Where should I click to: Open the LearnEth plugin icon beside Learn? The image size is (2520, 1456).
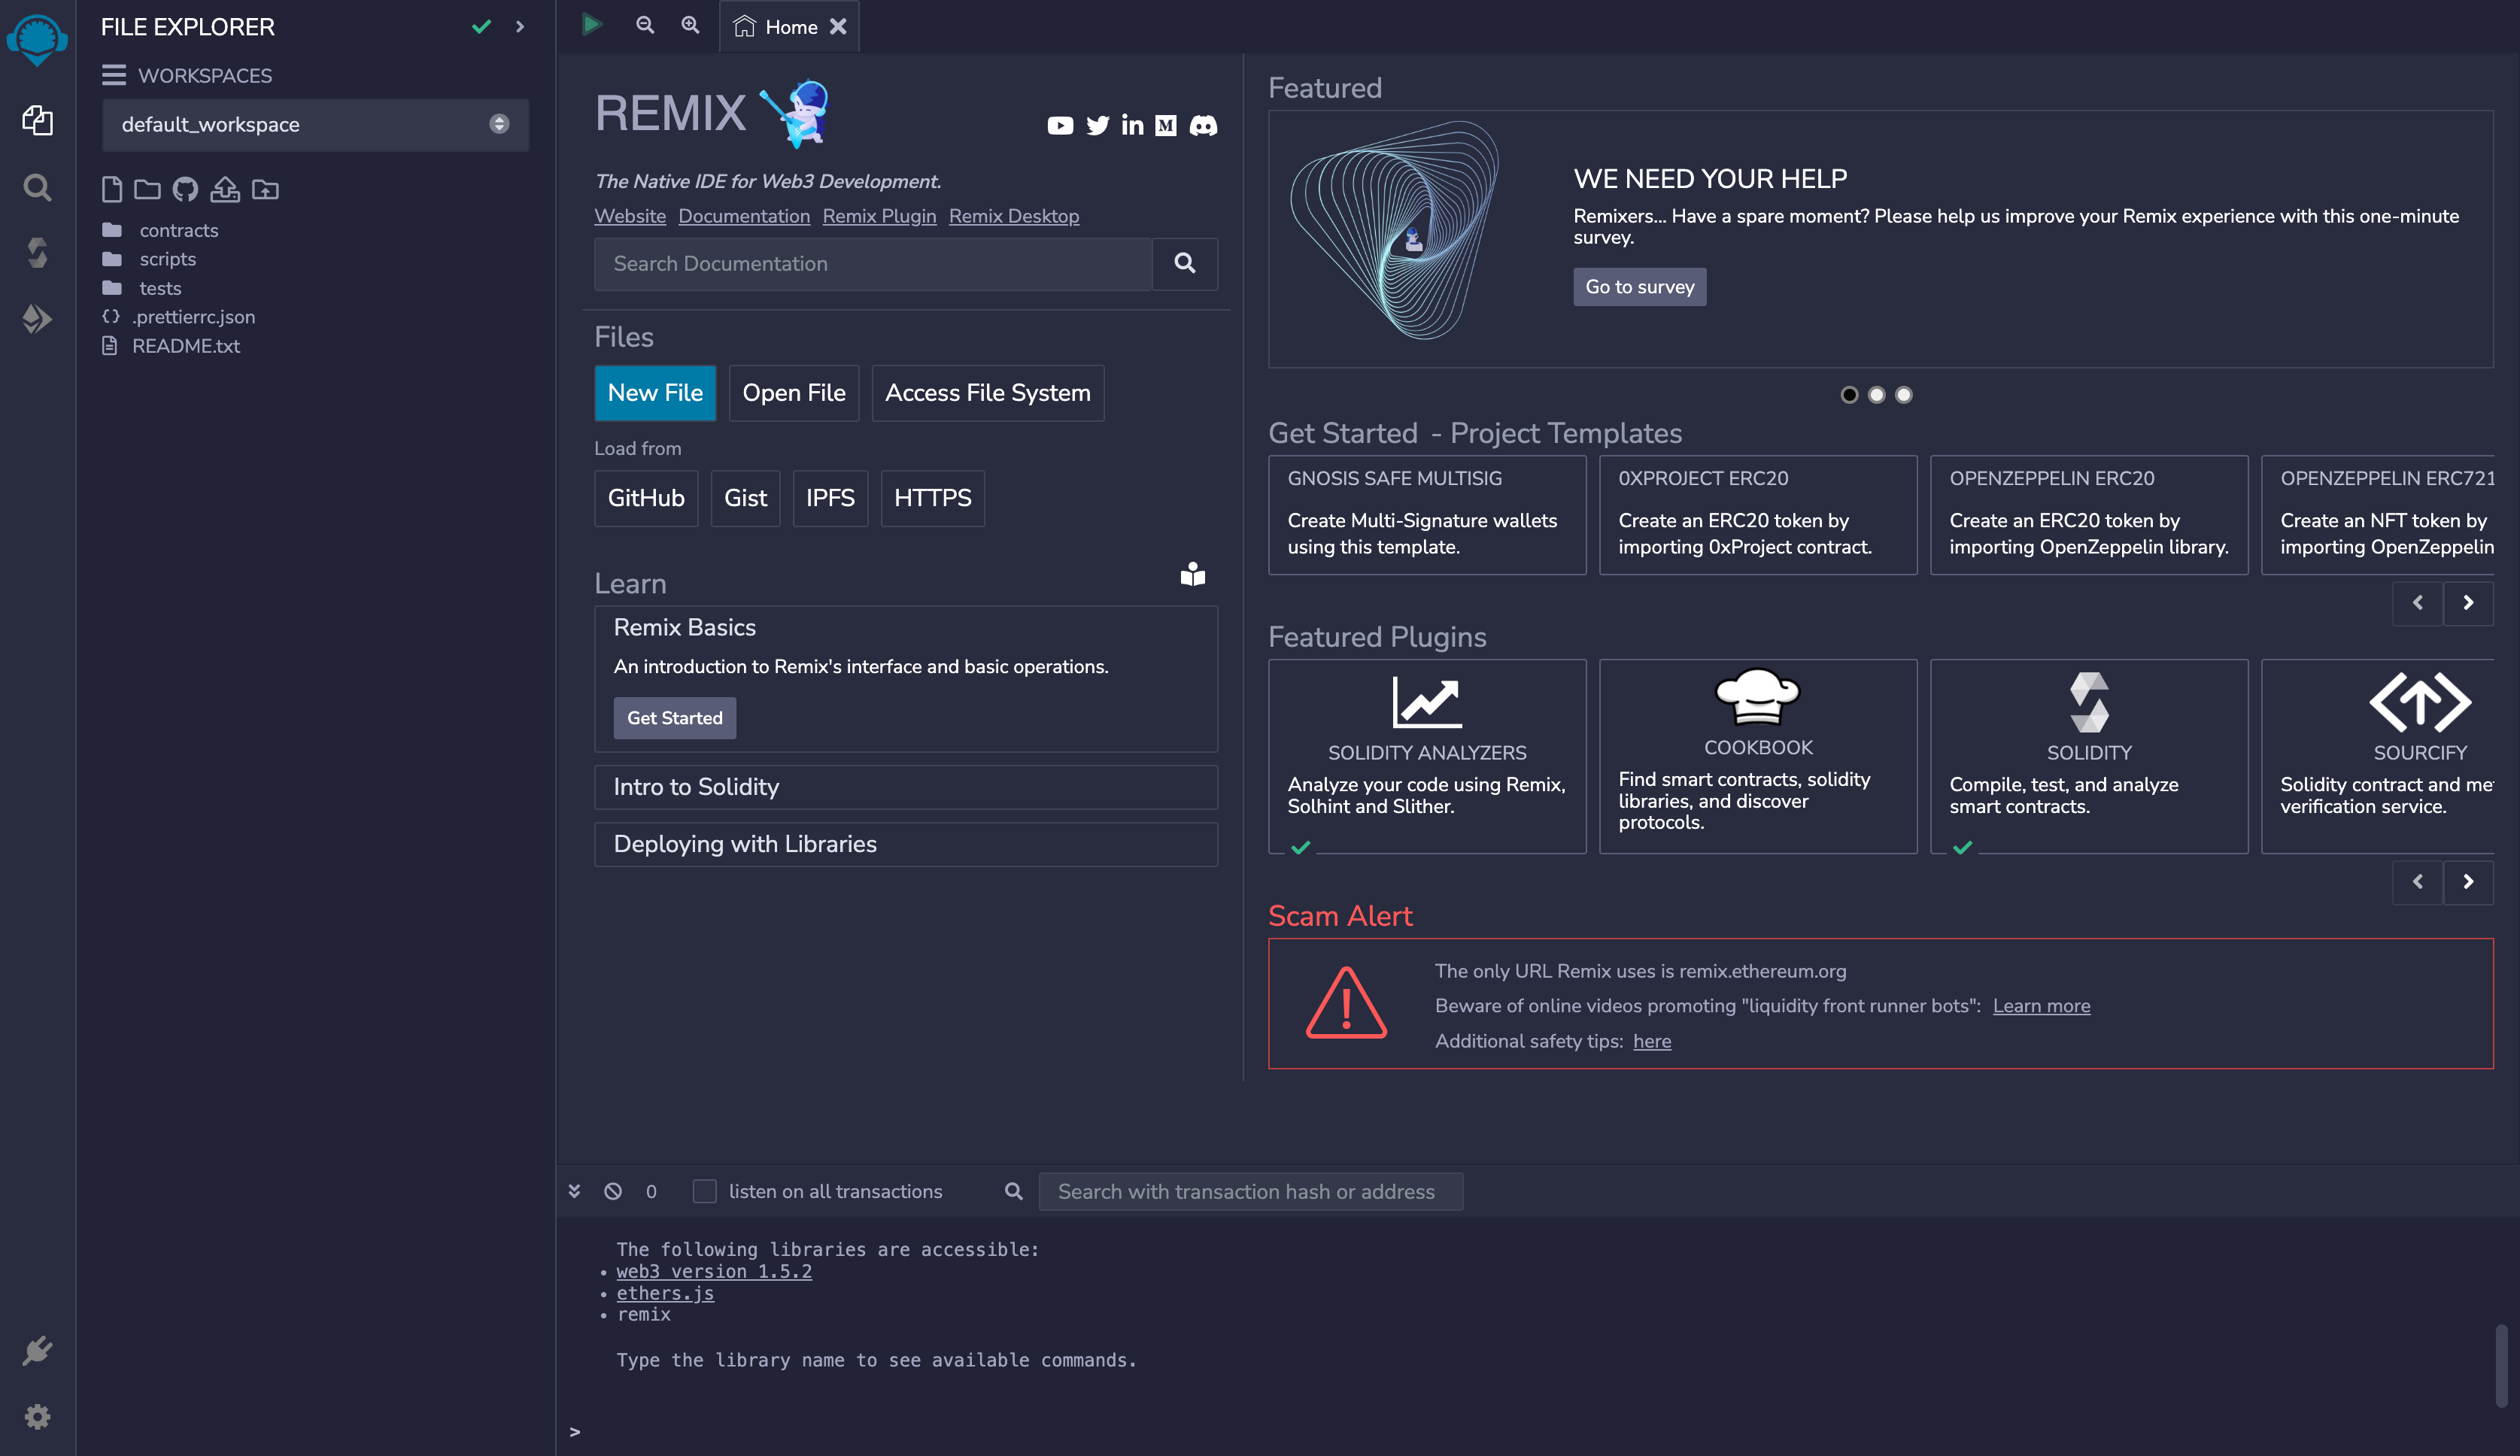pos(1193,574)
